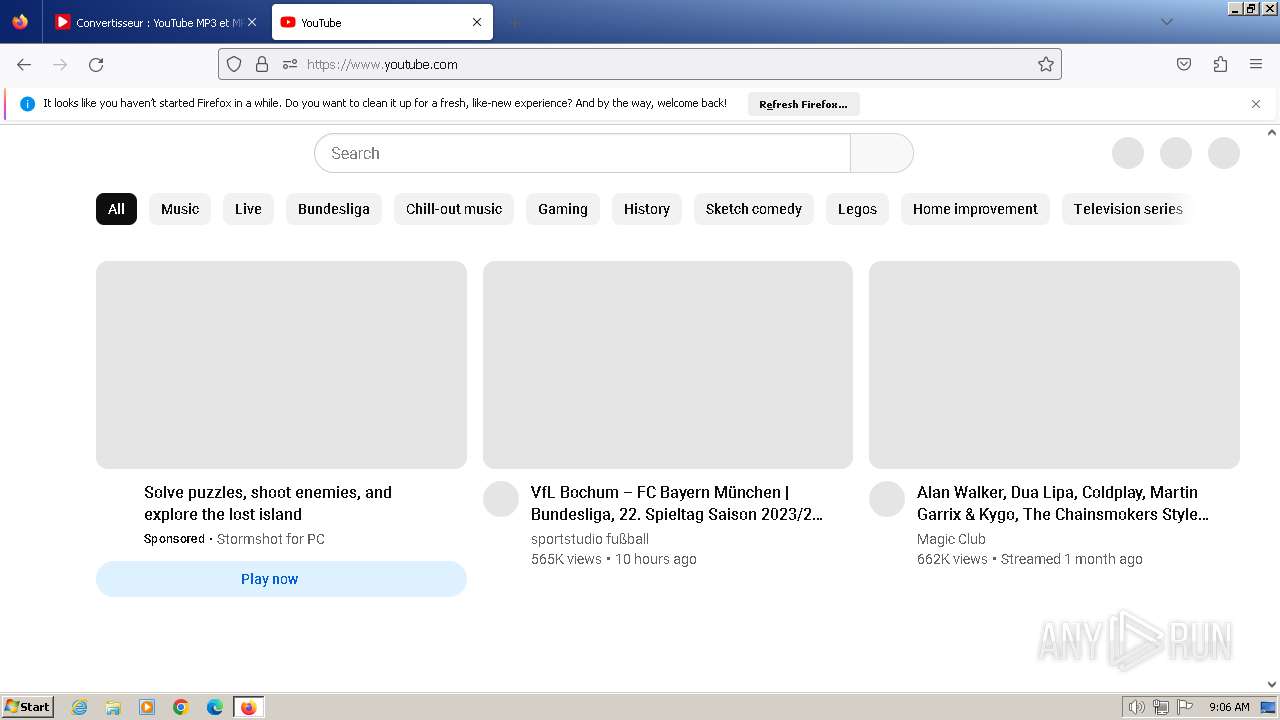
Task: Open the Save to Pocket icon
Action: click(x=1184, y=64)
